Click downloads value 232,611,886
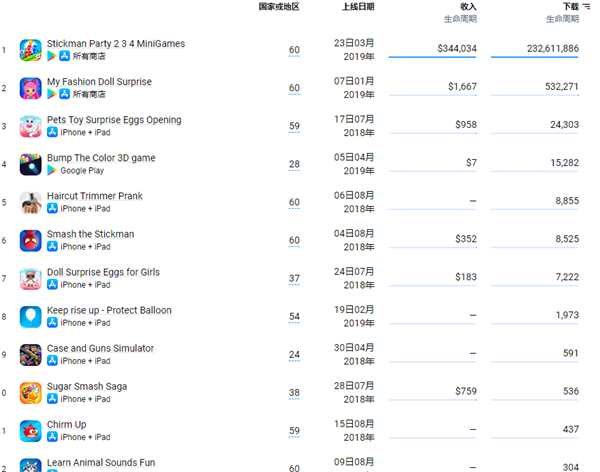600x472 pixels. coord(553,49)
